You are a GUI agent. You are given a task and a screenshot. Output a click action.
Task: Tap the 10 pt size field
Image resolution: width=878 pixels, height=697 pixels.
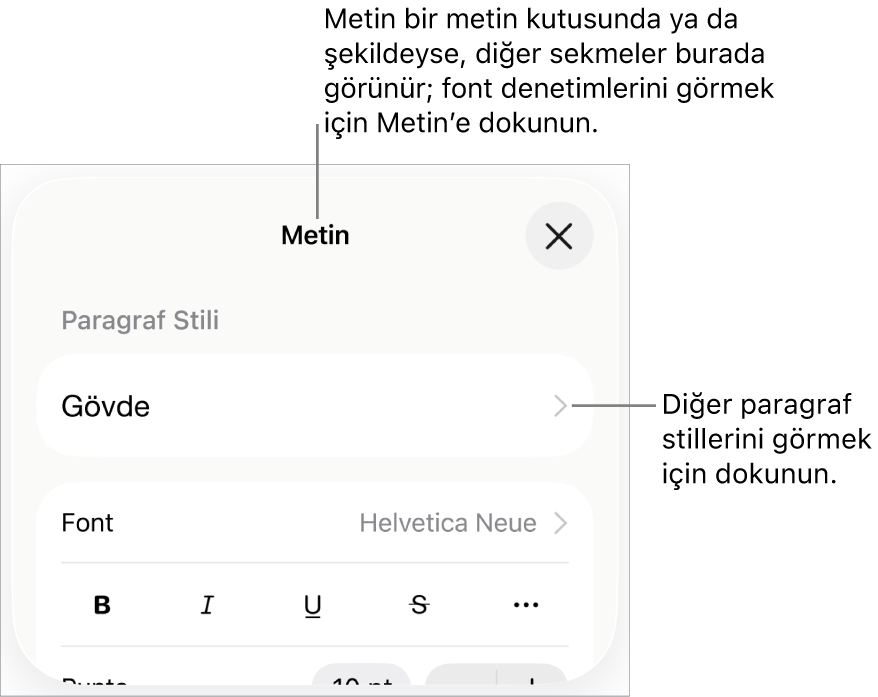[362, 679]
